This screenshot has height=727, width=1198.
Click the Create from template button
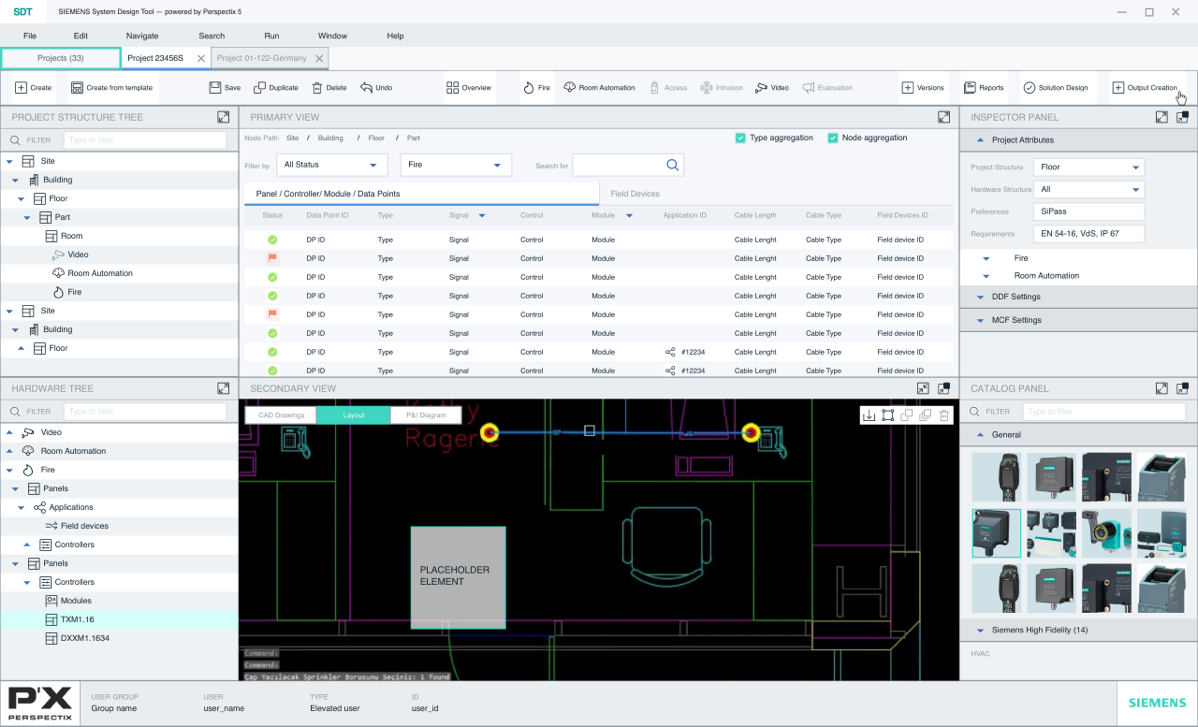point(110,87)
